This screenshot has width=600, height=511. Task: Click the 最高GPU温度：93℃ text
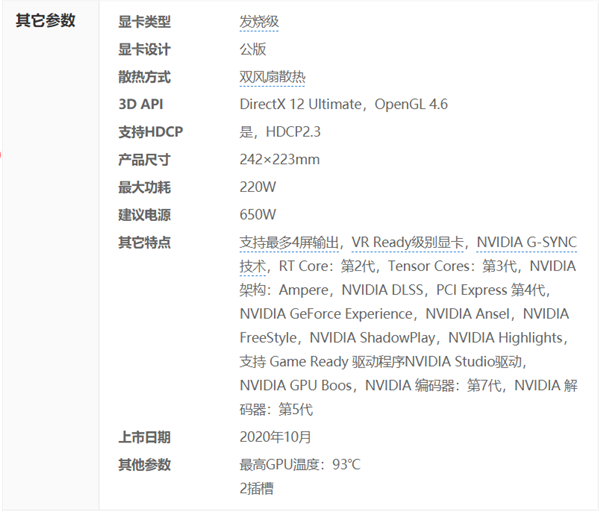(x=299, y=464)
